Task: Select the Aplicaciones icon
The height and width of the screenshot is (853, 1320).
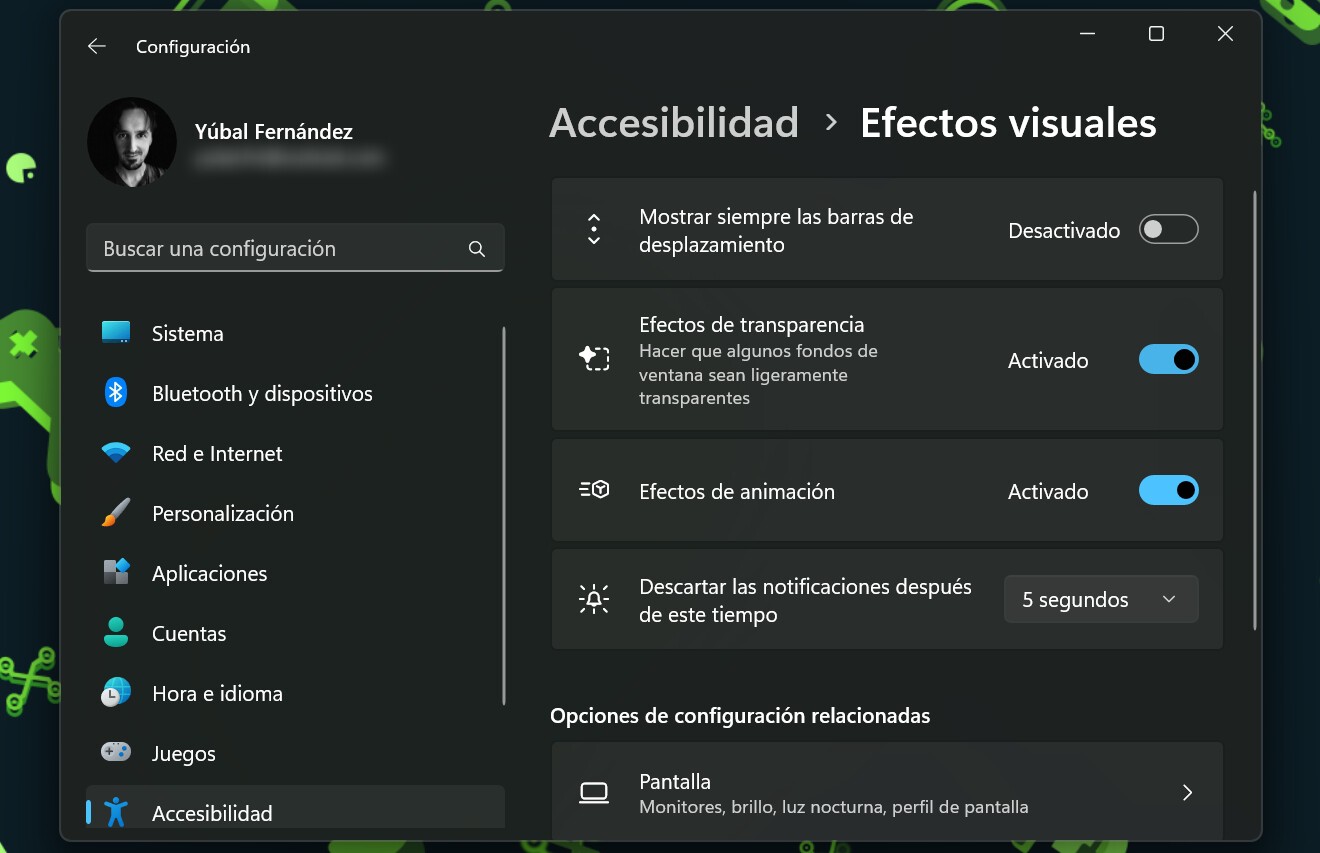Action: [115, 573]
